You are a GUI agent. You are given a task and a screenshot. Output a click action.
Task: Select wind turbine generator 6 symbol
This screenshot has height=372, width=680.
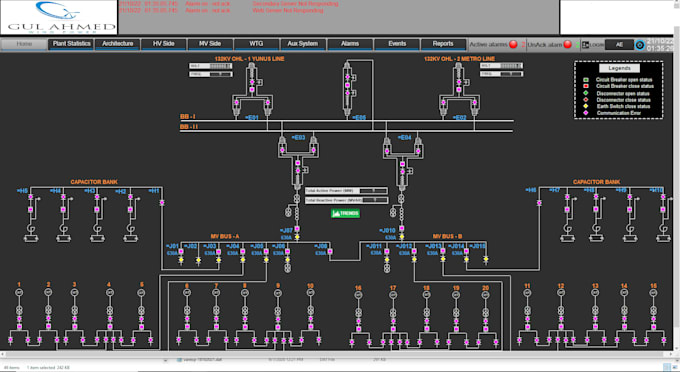click(x=187, y=293)
